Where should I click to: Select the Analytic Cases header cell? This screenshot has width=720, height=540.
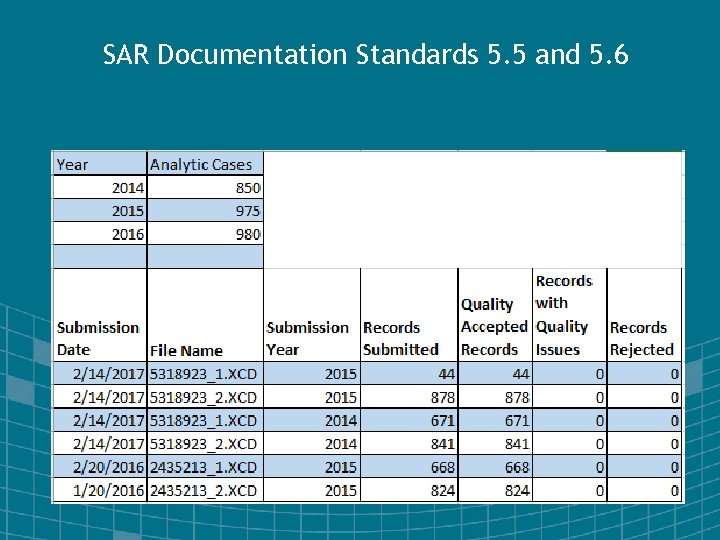click(x=205, y=164)
